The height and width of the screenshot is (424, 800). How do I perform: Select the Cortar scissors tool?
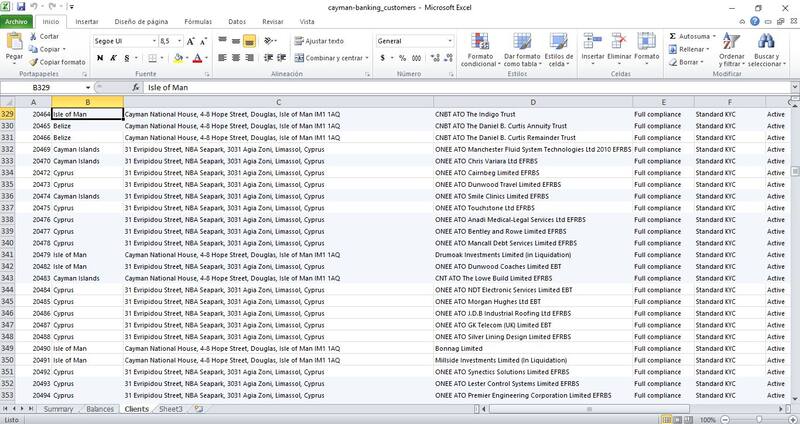43,36
